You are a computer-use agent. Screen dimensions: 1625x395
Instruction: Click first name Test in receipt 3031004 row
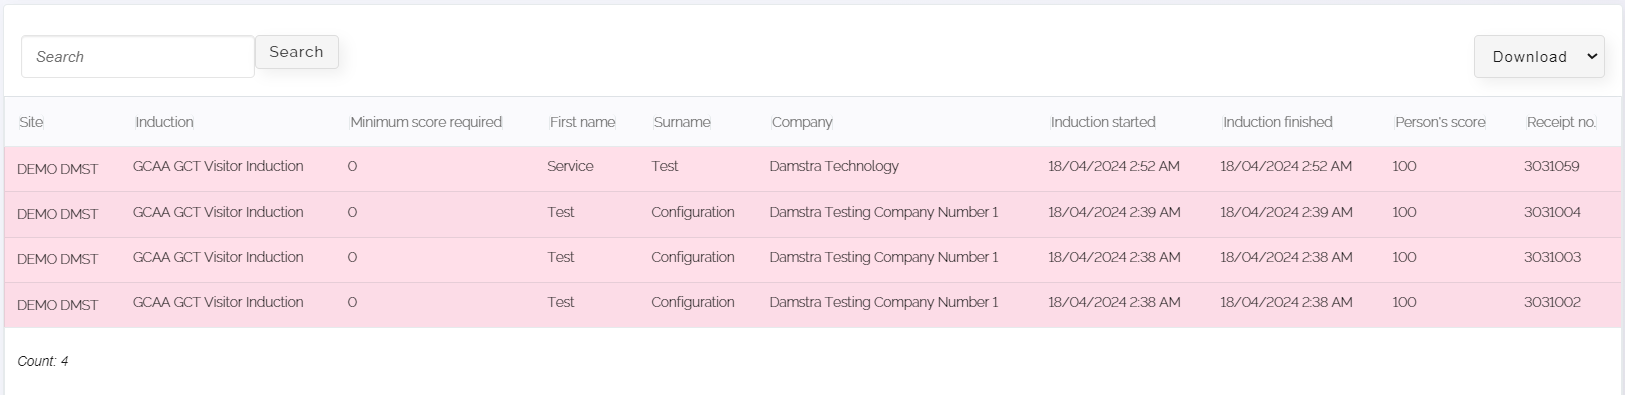point(561,212)
